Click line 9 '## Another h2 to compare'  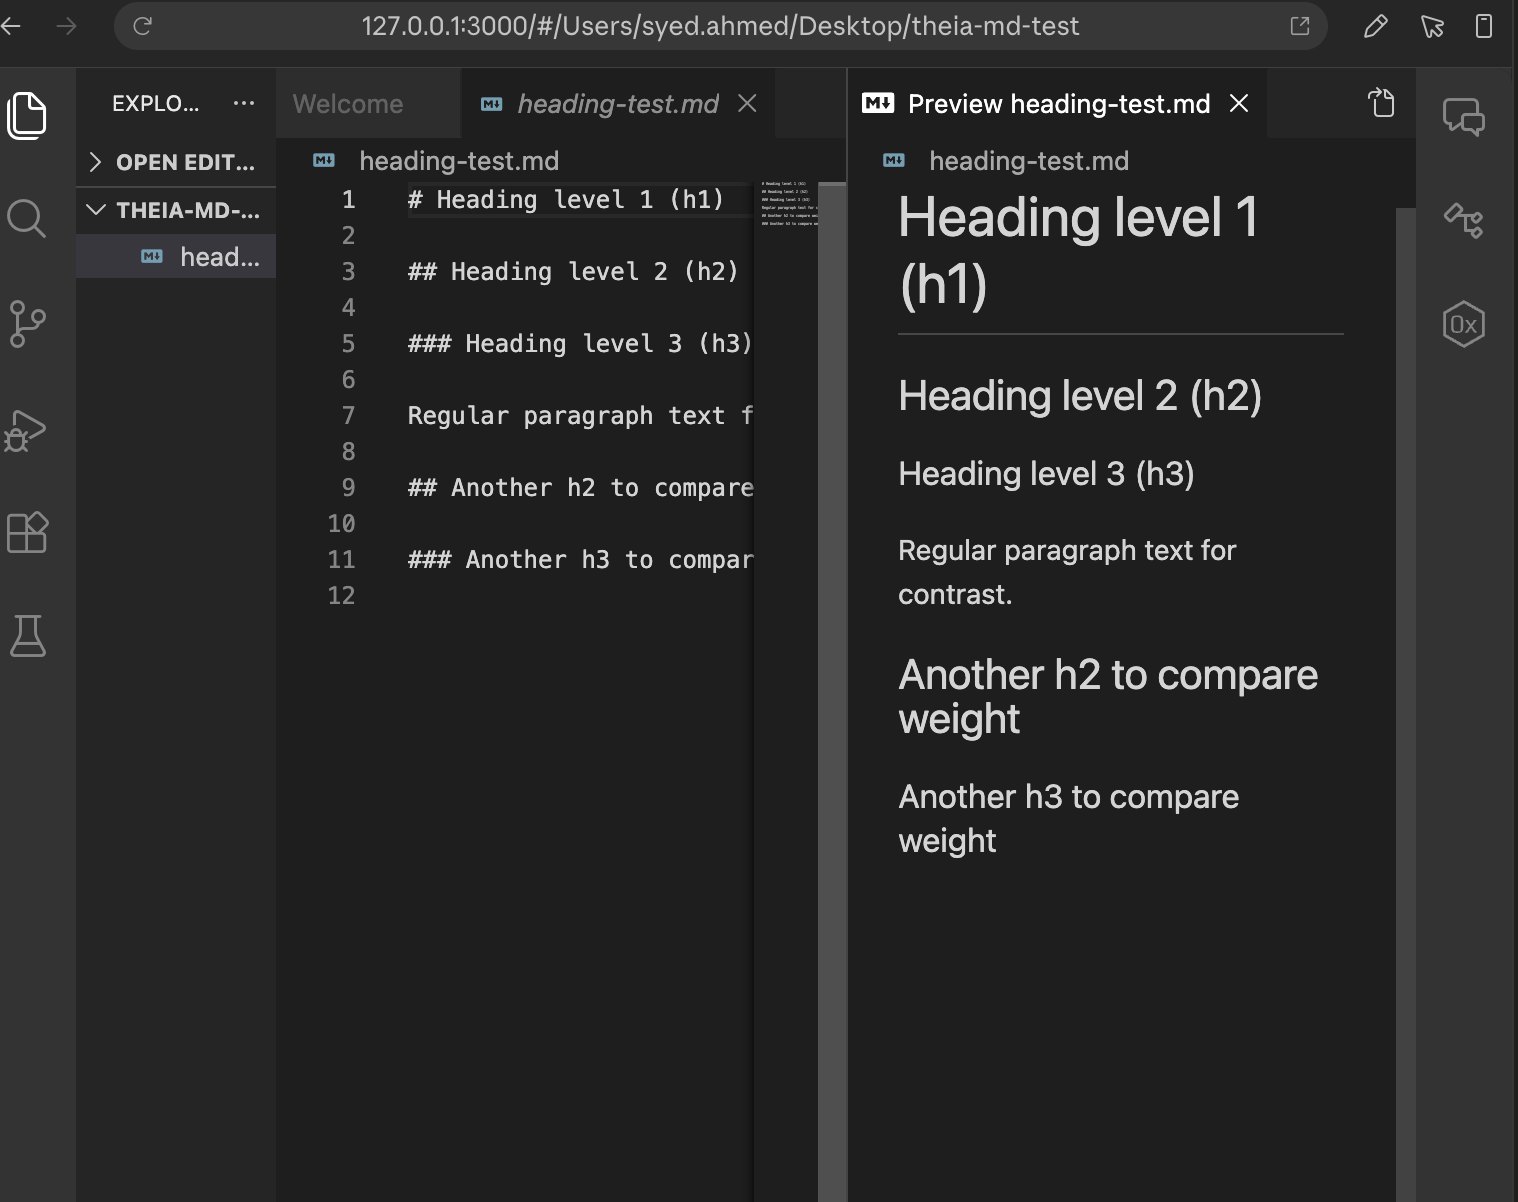(x=580, y=488)
